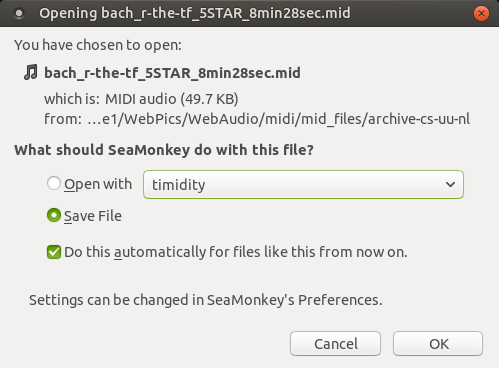Click the dialog title bar text

pos(195,13)
